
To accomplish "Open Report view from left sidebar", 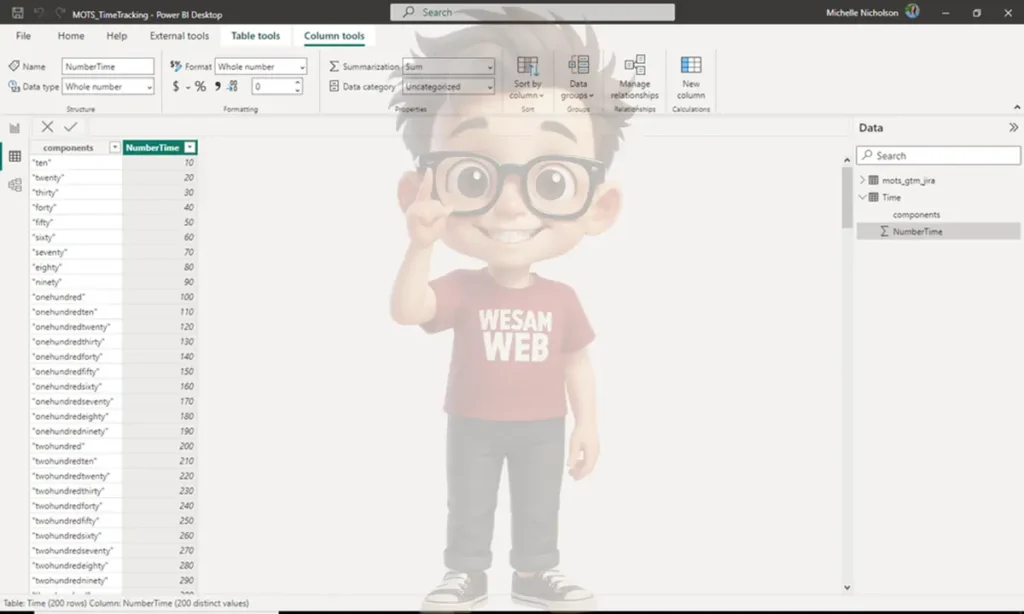I will 15,128.
